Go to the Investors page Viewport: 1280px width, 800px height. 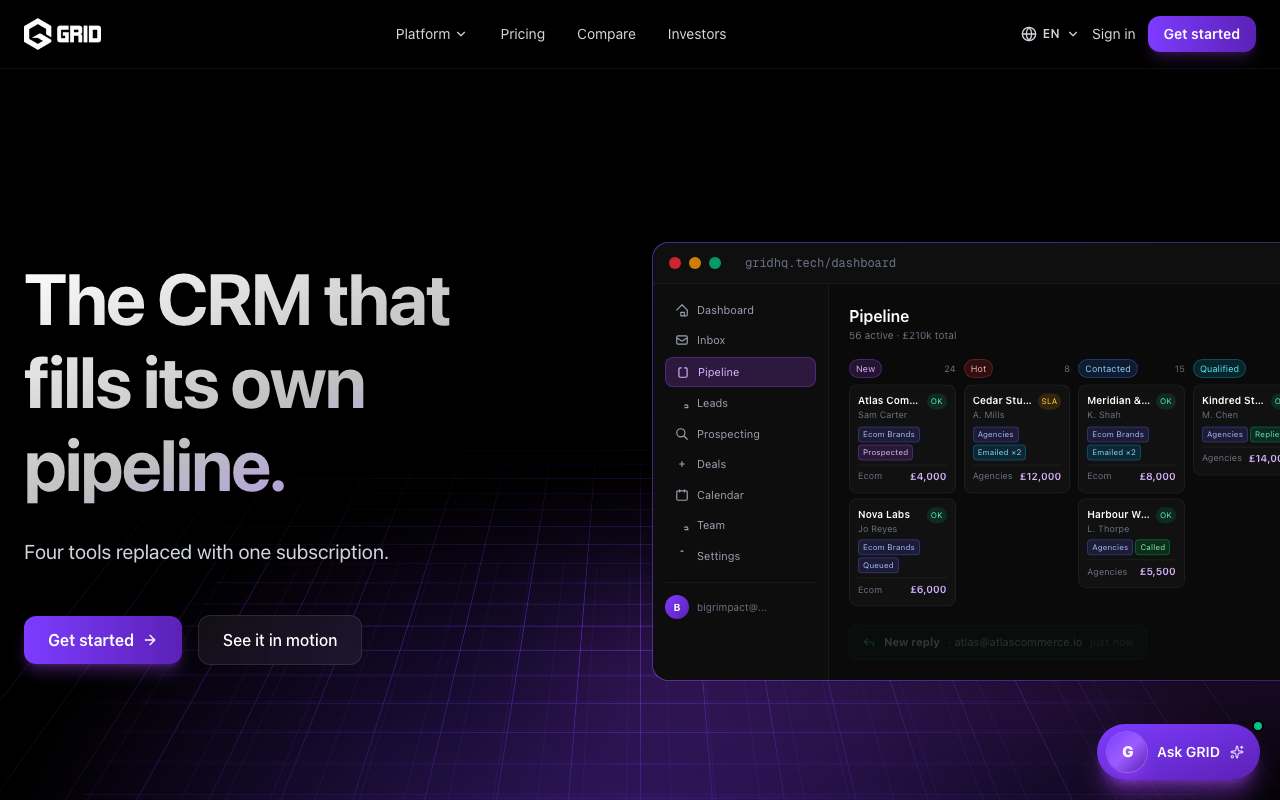(697, 34)
